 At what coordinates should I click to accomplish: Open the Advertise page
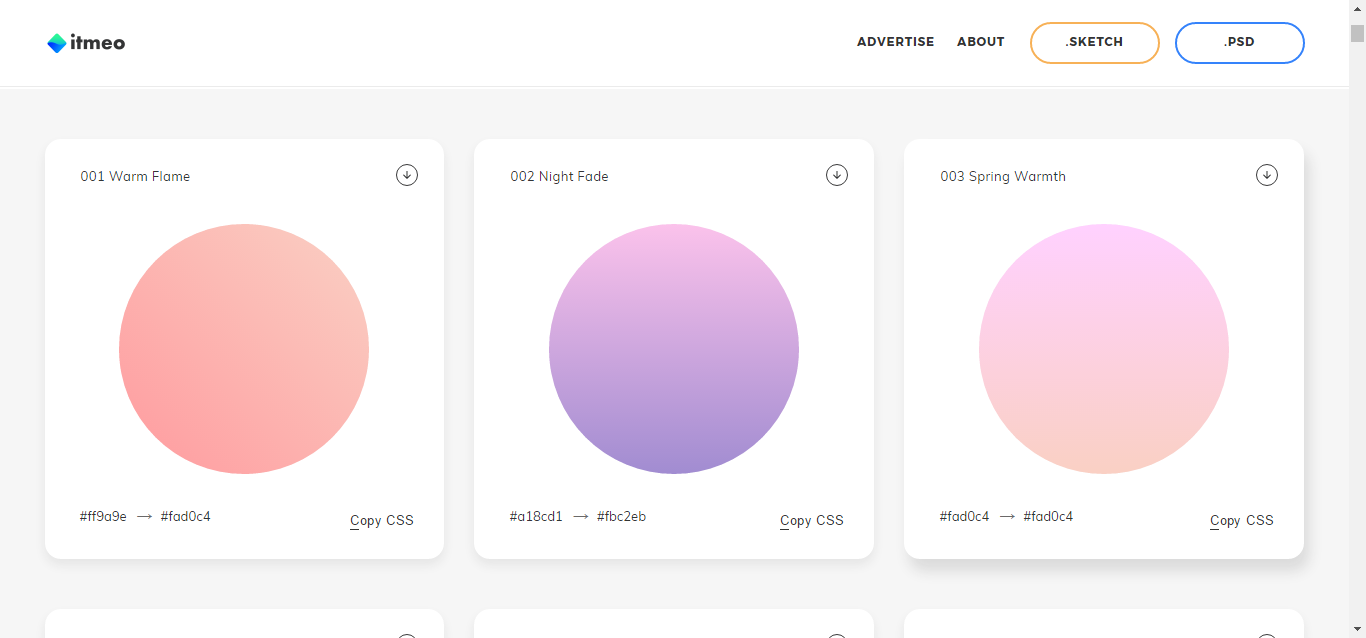tap(895, 42)
